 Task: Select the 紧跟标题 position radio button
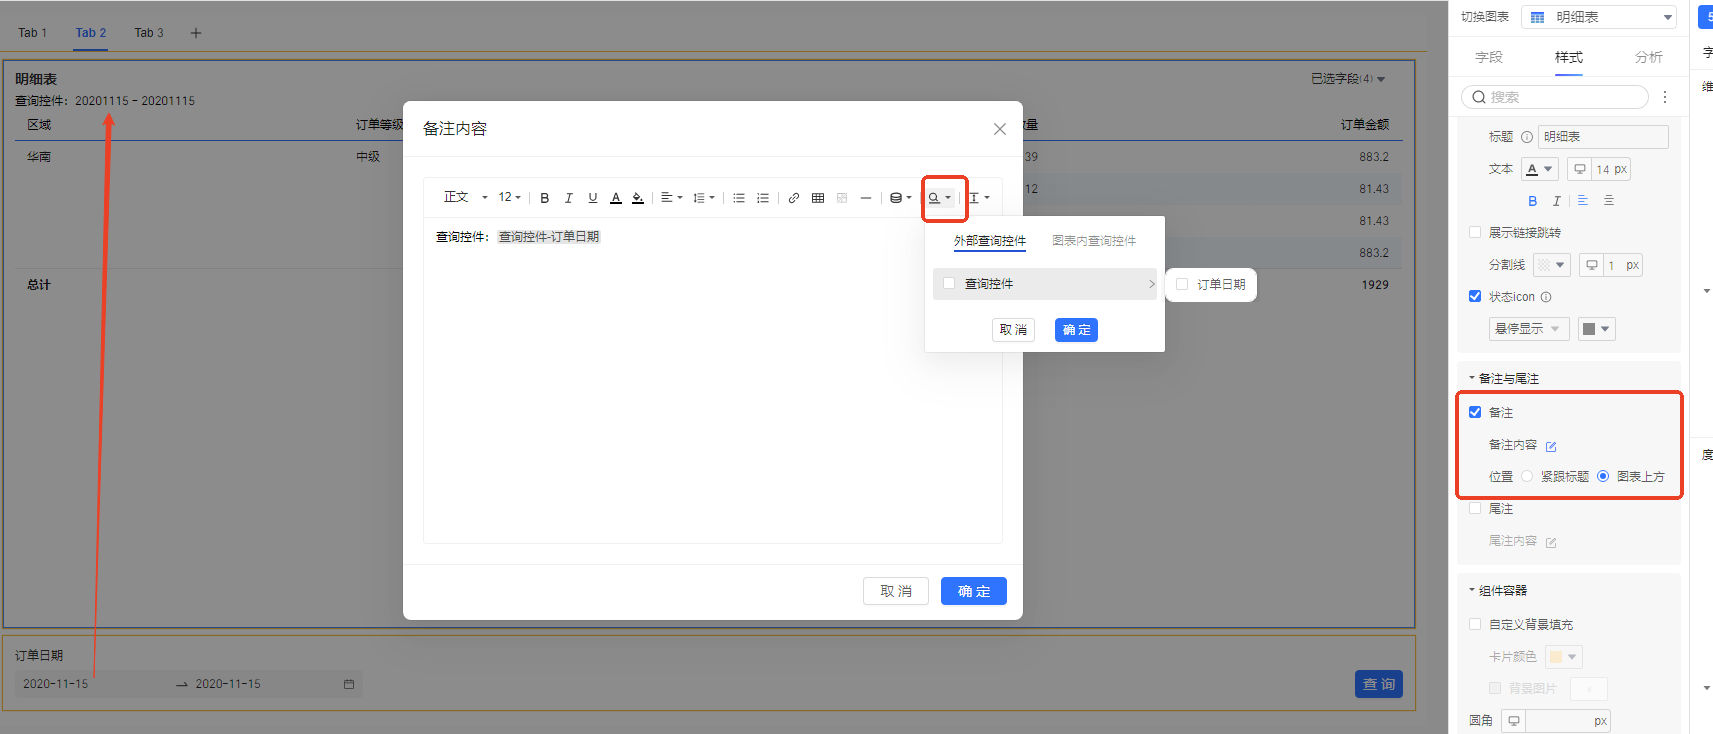[x=1527, y=477]
